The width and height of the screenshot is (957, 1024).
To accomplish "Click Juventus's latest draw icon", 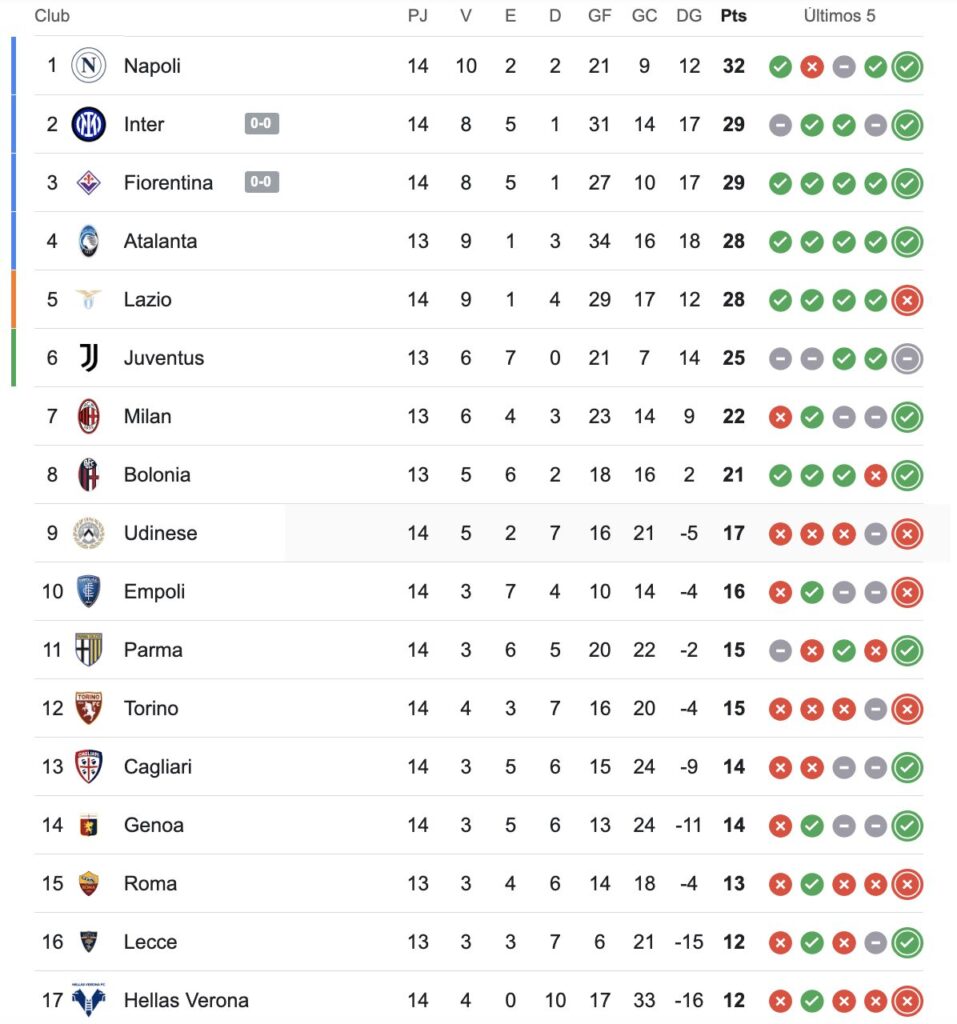I will pos(907,359).
